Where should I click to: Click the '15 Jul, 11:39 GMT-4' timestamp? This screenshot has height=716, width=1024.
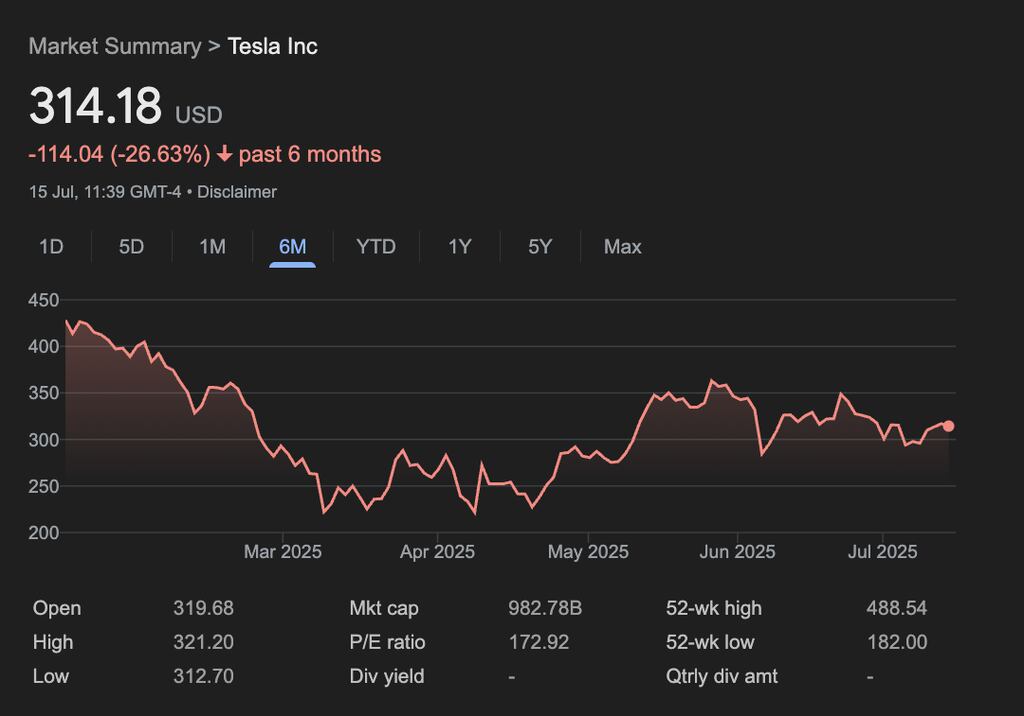105,192
